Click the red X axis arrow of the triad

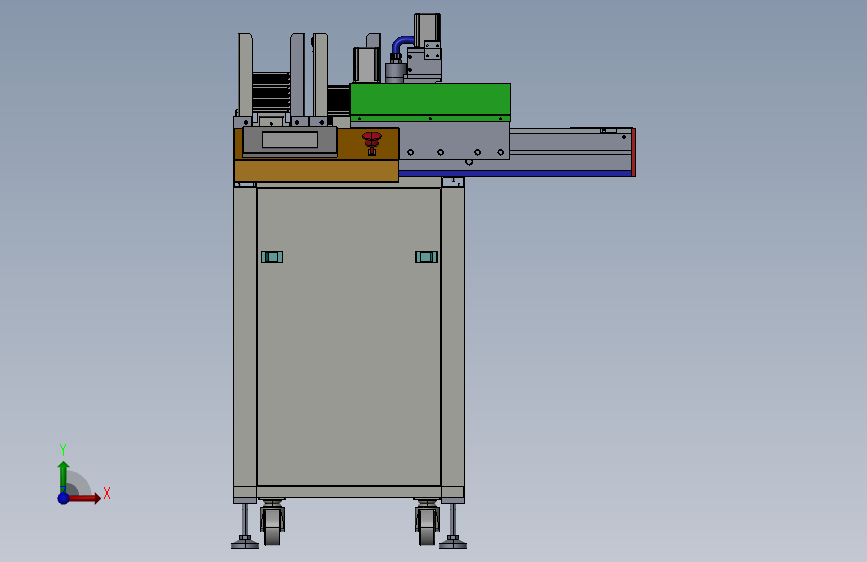[x=84, y=498]
